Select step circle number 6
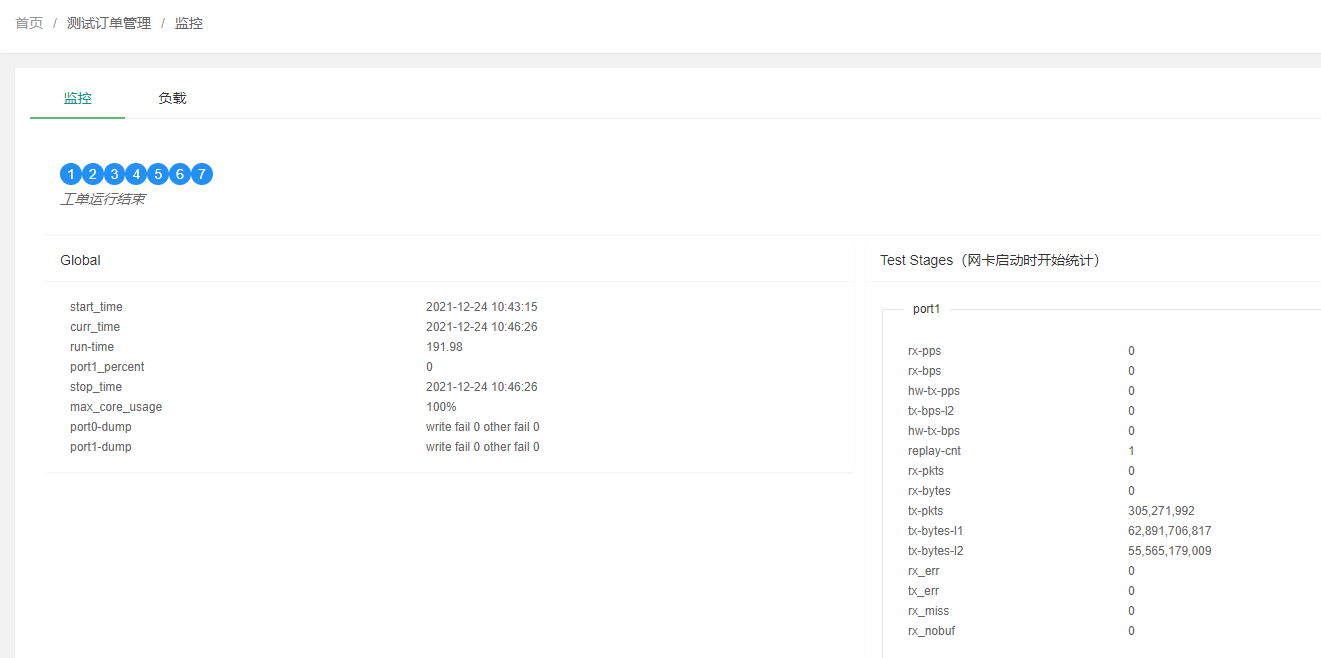This screenshot has height=658, width=1321. pos(180,174)
